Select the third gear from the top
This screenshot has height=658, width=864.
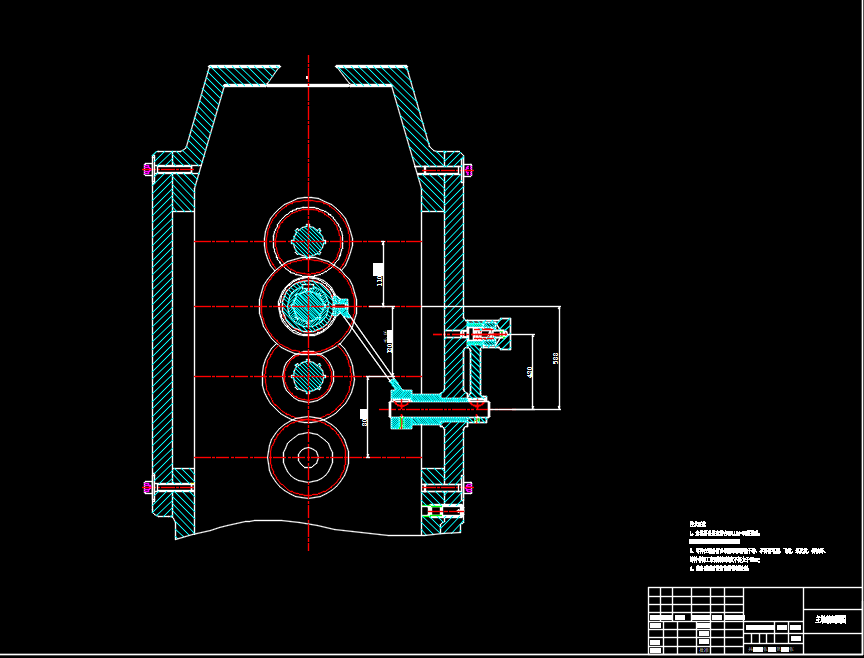point(308,377)
